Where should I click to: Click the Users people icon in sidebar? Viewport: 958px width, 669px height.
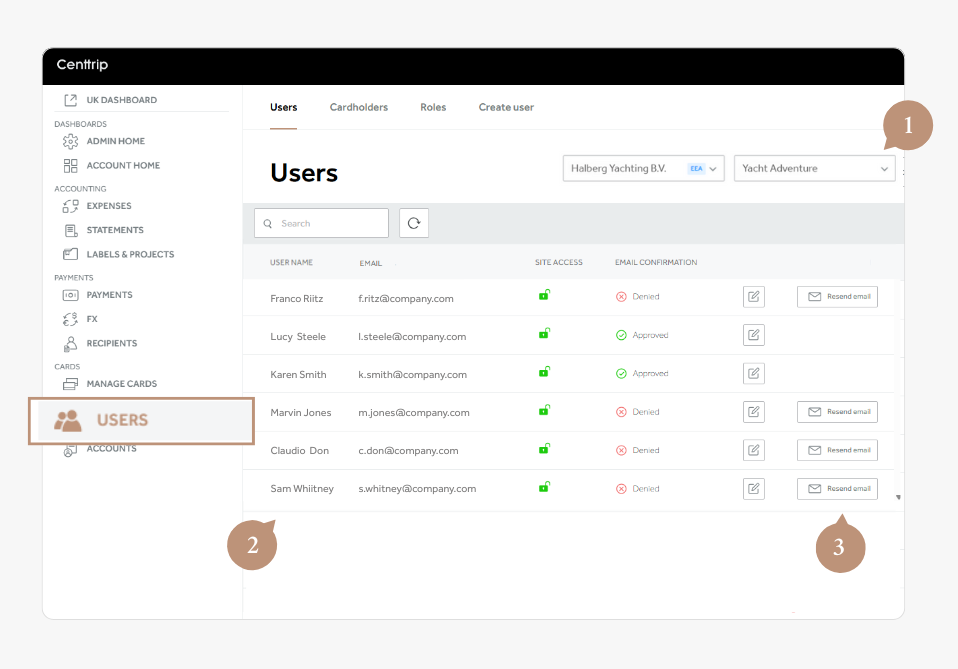(68, 420)
